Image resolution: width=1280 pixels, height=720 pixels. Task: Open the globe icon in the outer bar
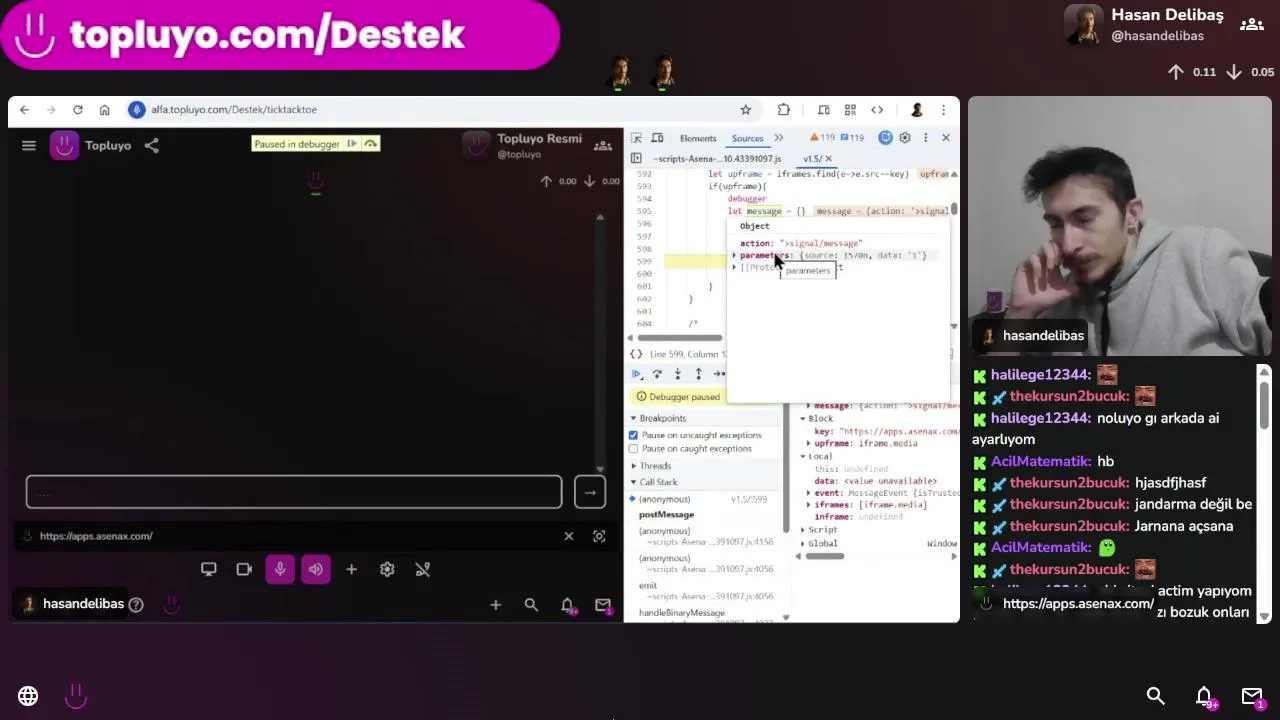coord(28,696)
